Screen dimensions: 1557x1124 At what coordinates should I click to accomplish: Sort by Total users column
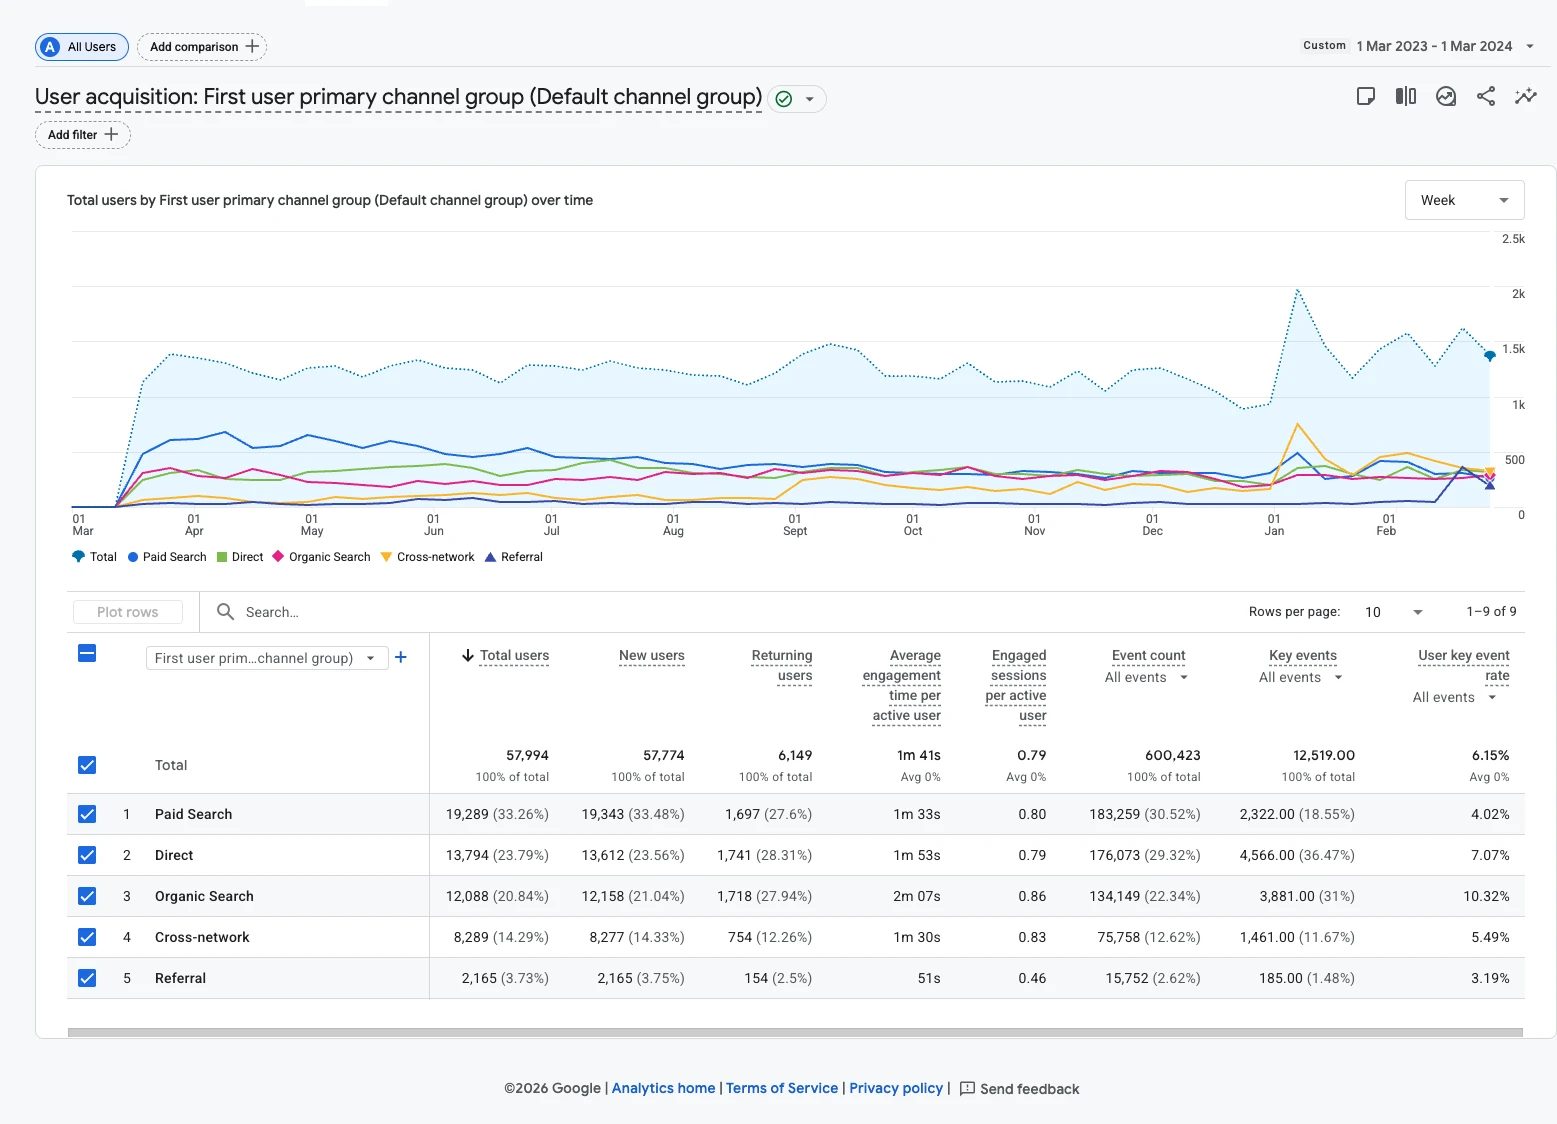tap(514, 656)
